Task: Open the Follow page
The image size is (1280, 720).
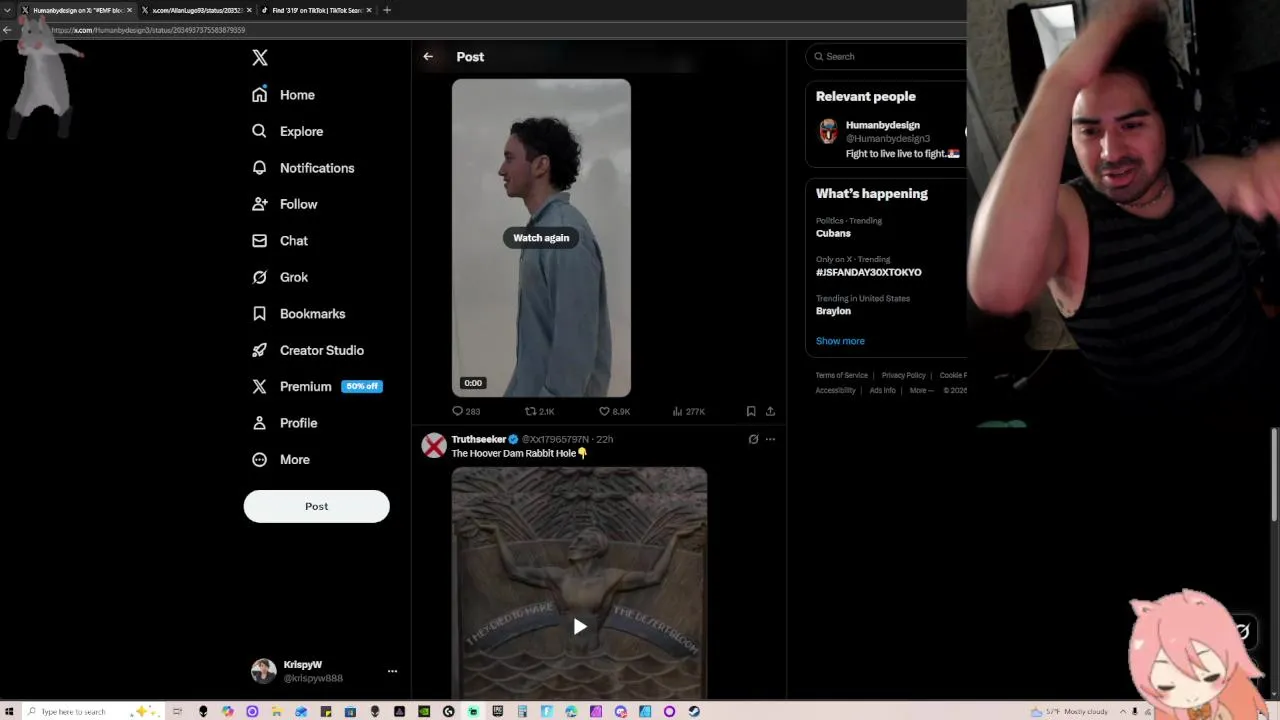Action: point(285,204)
